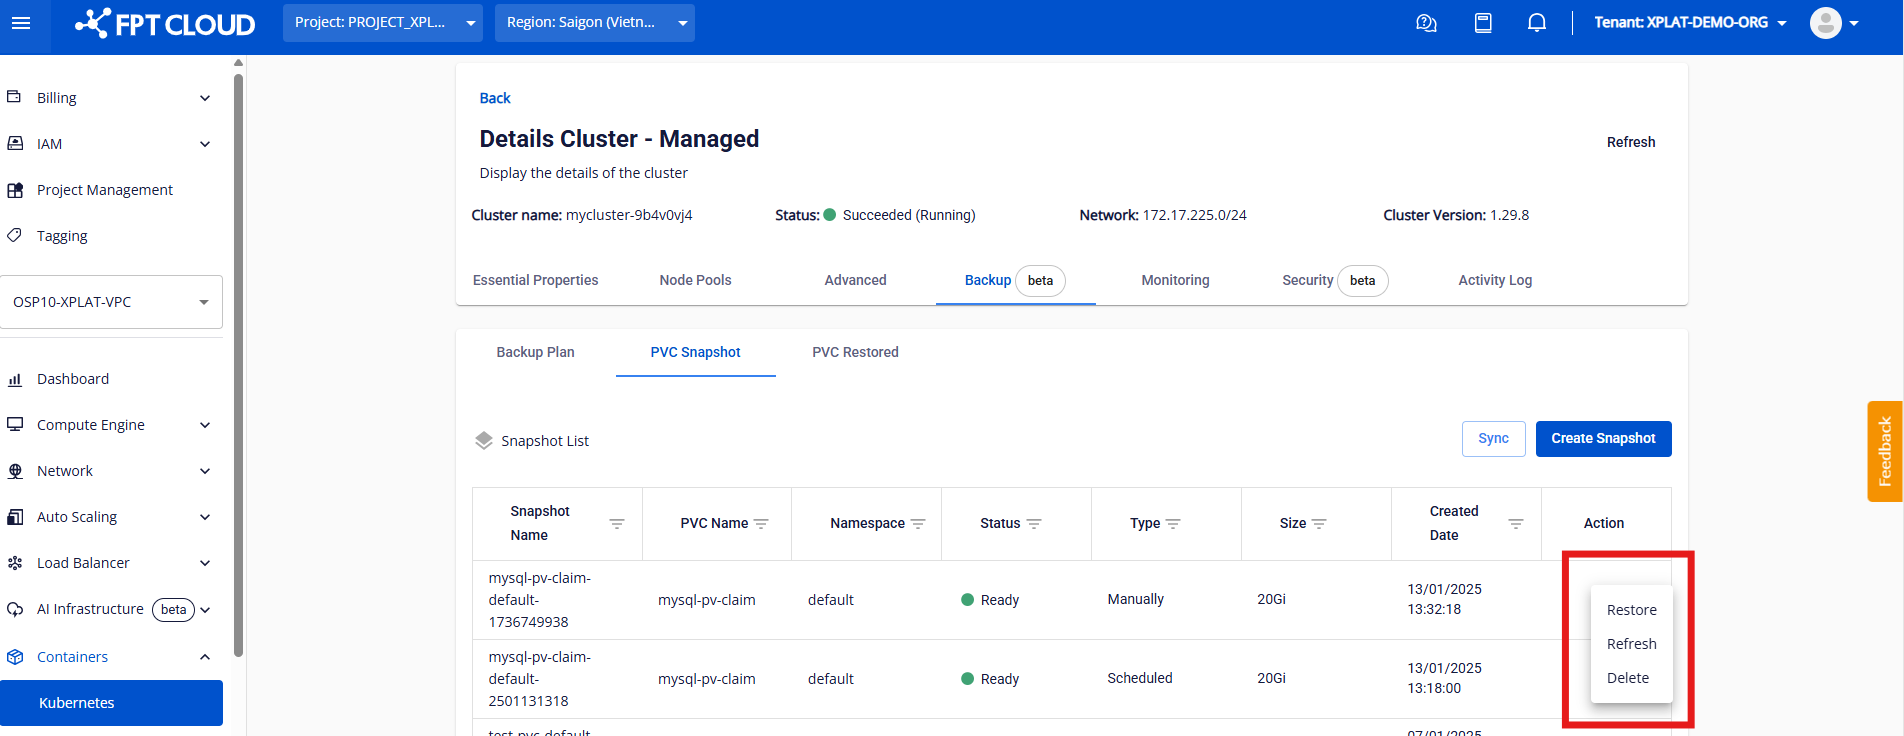The width and height of the screenshot is (1904, 736).
Task: Choose Delete in the action menu
Action: [1627, 678]
